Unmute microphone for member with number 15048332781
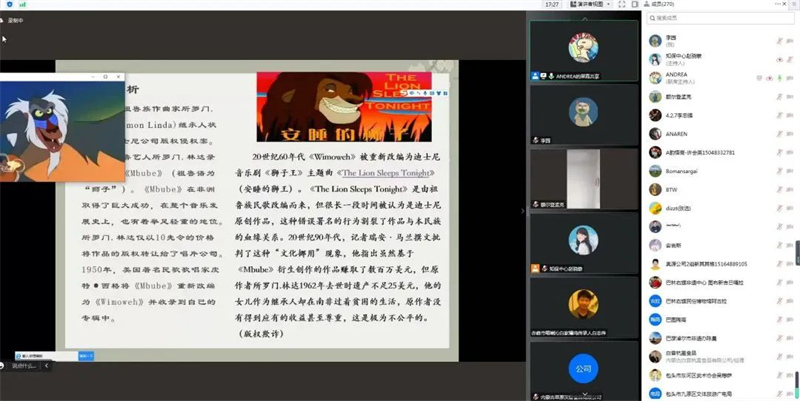 [780, 153]
